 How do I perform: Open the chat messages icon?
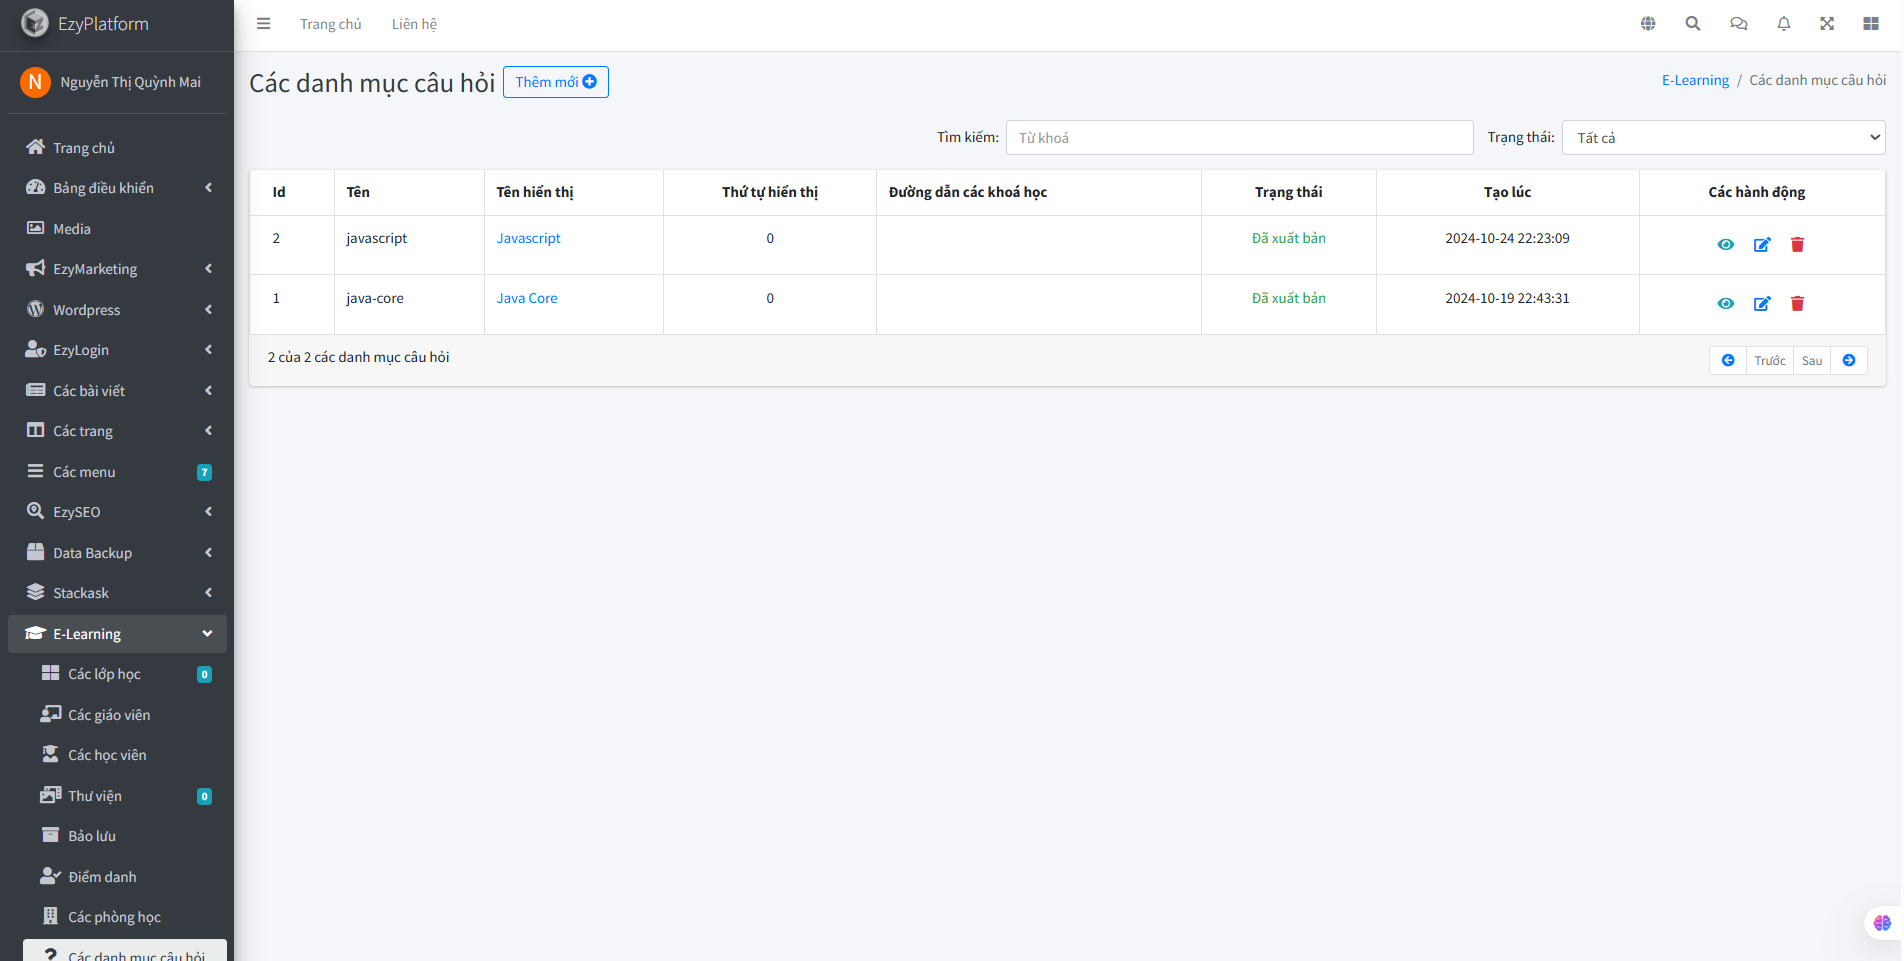pyautogui.click(x=1739, y=24)
